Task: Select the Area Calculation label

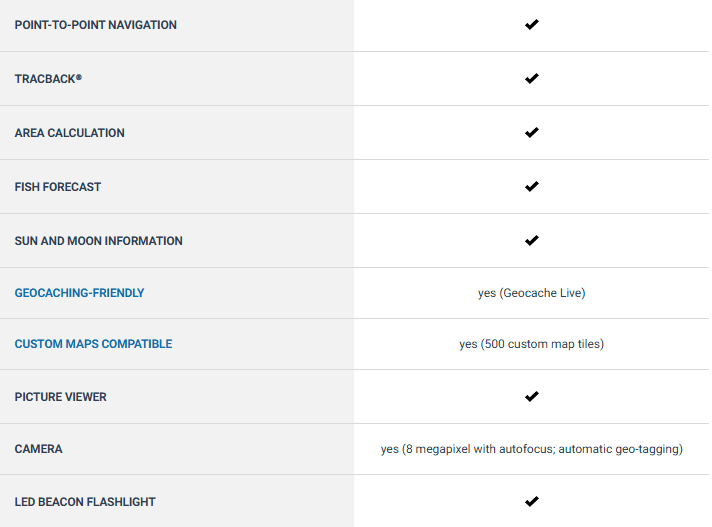Action: (x=69, y=133)
